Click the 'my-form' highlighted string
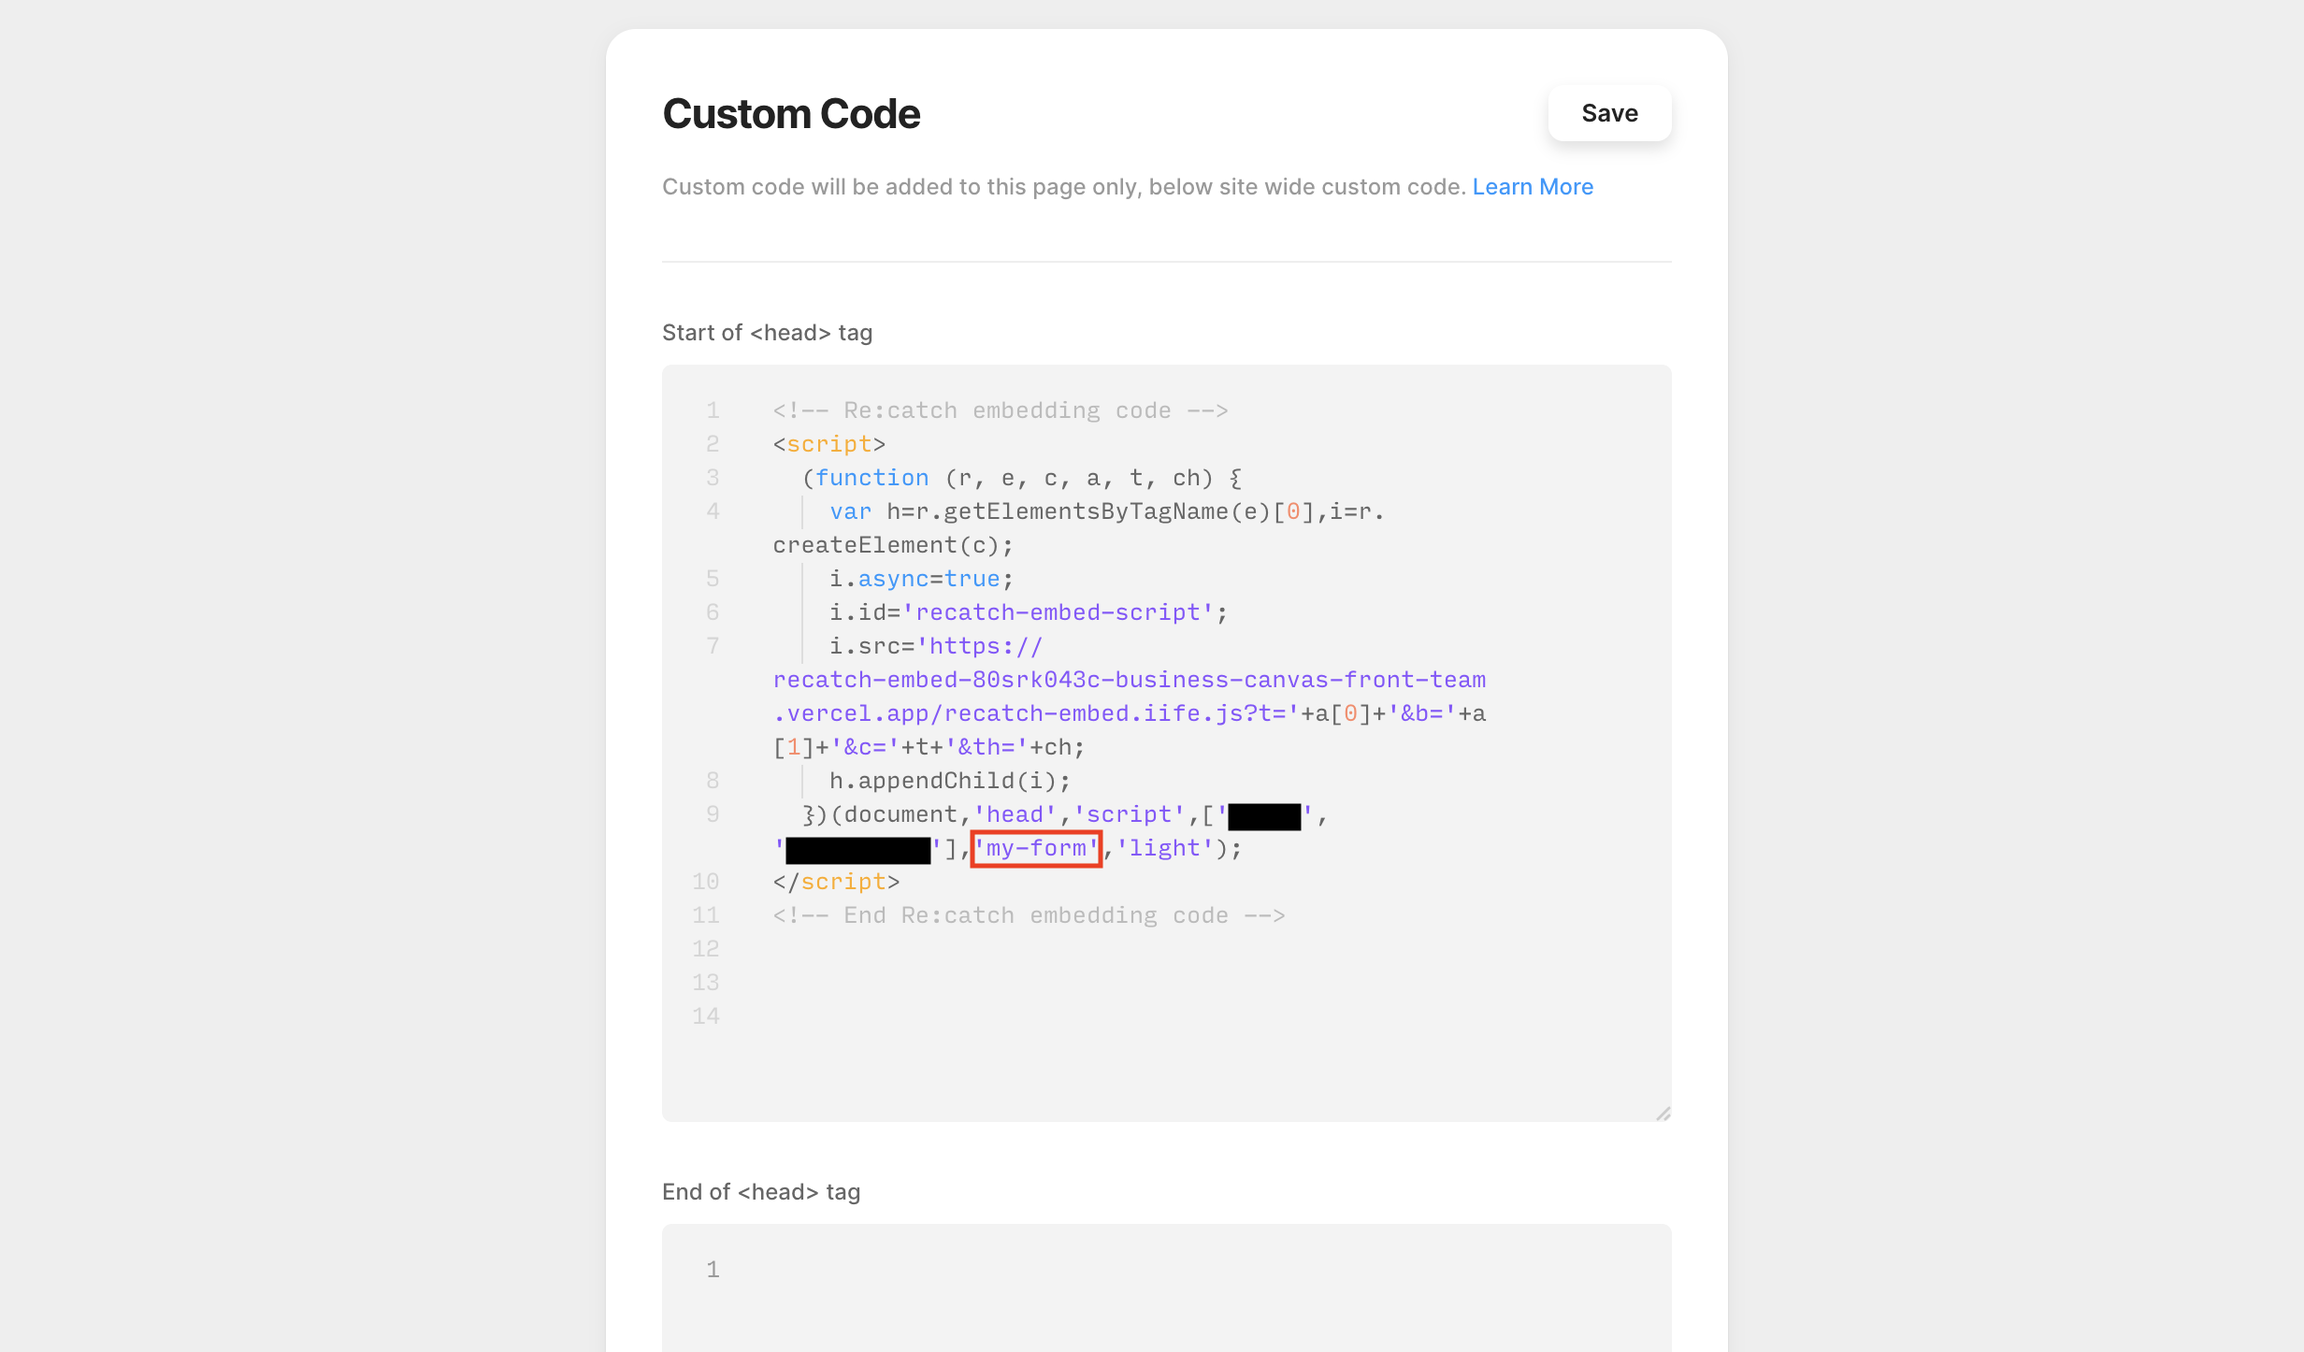This screenshot has width=2304, height=1352. point(1036,849)
